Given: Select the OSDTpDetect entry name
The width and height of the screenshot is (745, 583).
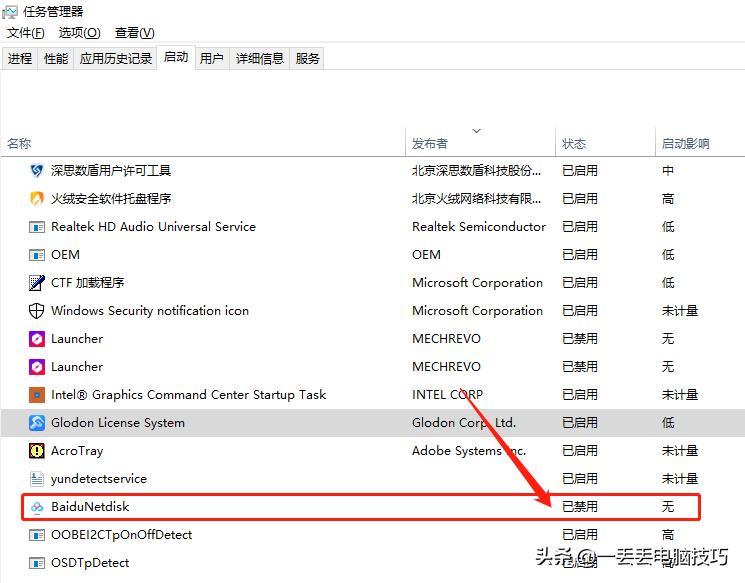Looking at the screenshot, I should click(x=90, y=563).
